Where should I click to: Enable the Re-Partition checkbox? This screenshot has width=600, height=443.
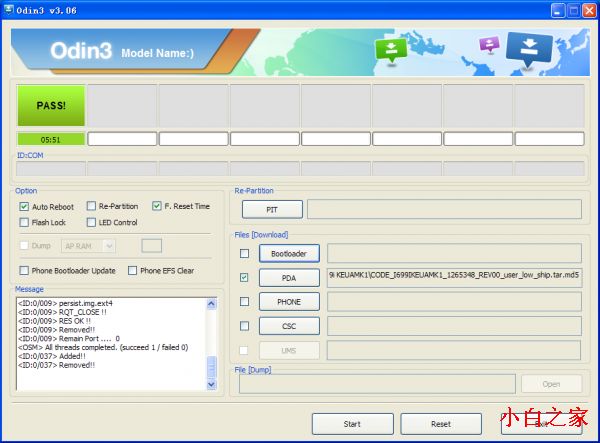(91, 206)
